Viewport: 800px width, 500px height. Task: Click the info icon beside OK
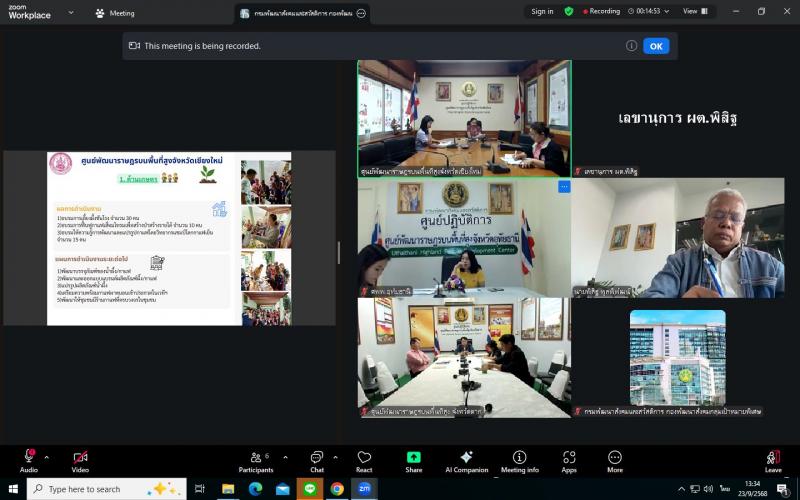[631, 46]
